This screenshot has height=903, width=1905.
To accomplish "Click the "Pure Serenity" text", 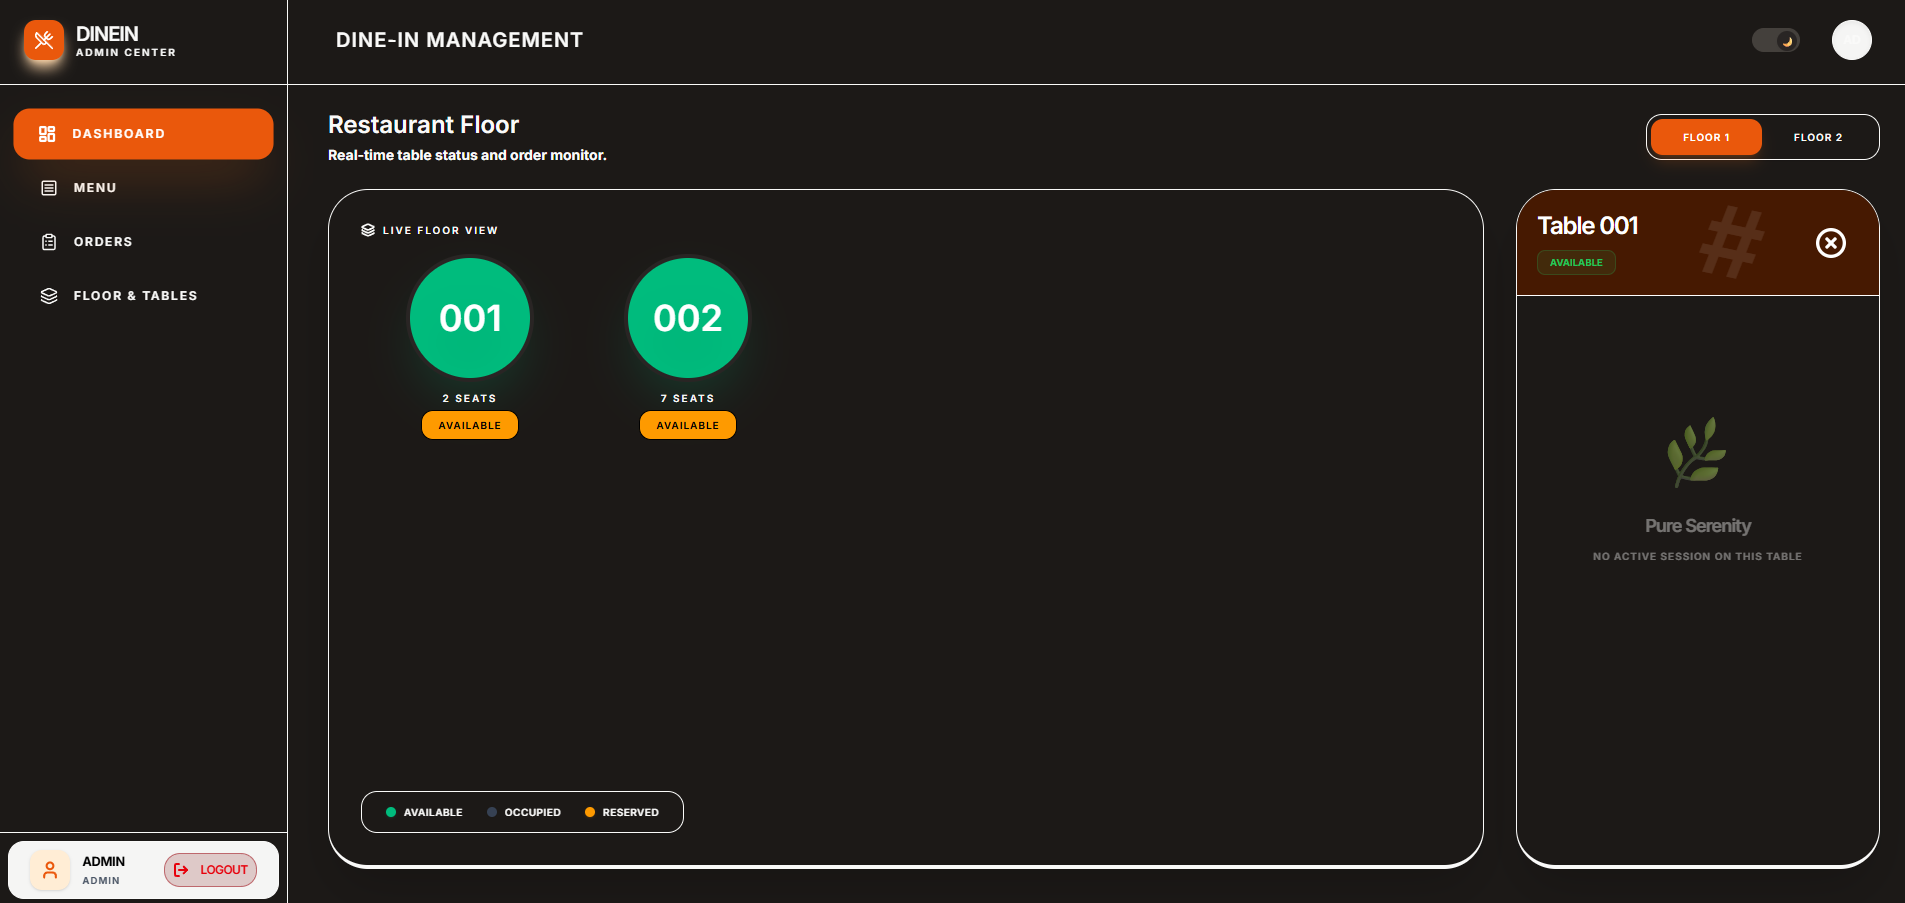I will pos(1698,526).
